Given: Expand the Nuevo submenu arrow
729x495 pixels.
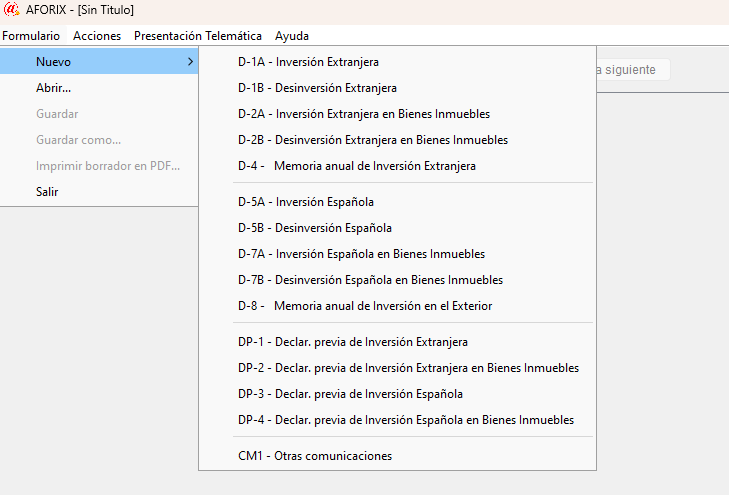Looking at the screenshot, I should click(x=189, y=62).
